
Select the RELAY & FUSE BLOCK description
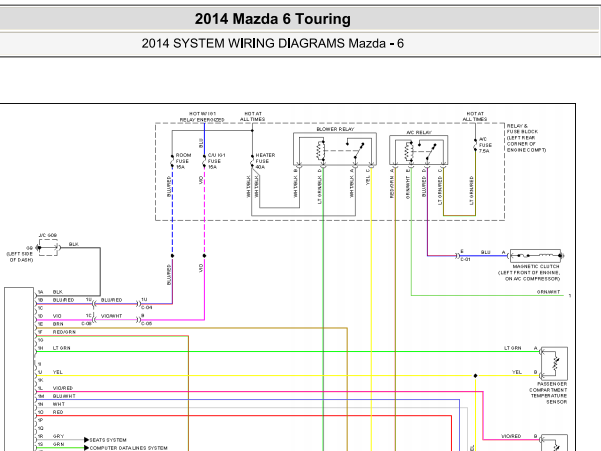tap(526, 138)
